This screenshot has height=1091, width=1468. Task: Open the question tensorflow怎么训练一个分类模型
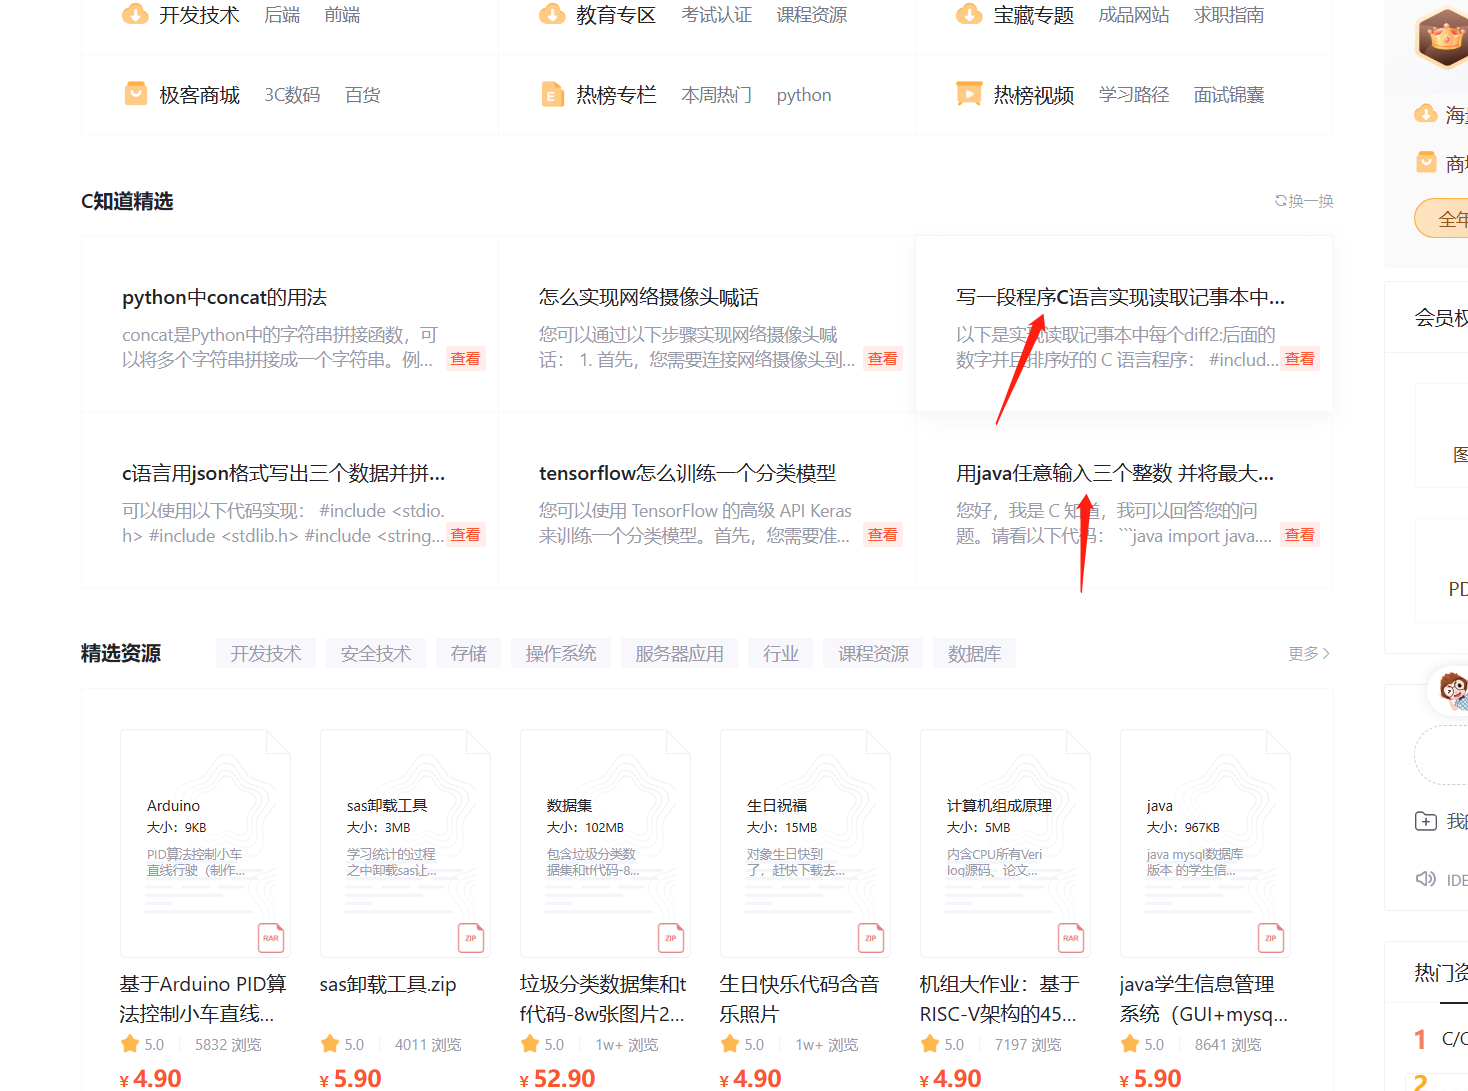pyautogui.click(x=687, y=473)
